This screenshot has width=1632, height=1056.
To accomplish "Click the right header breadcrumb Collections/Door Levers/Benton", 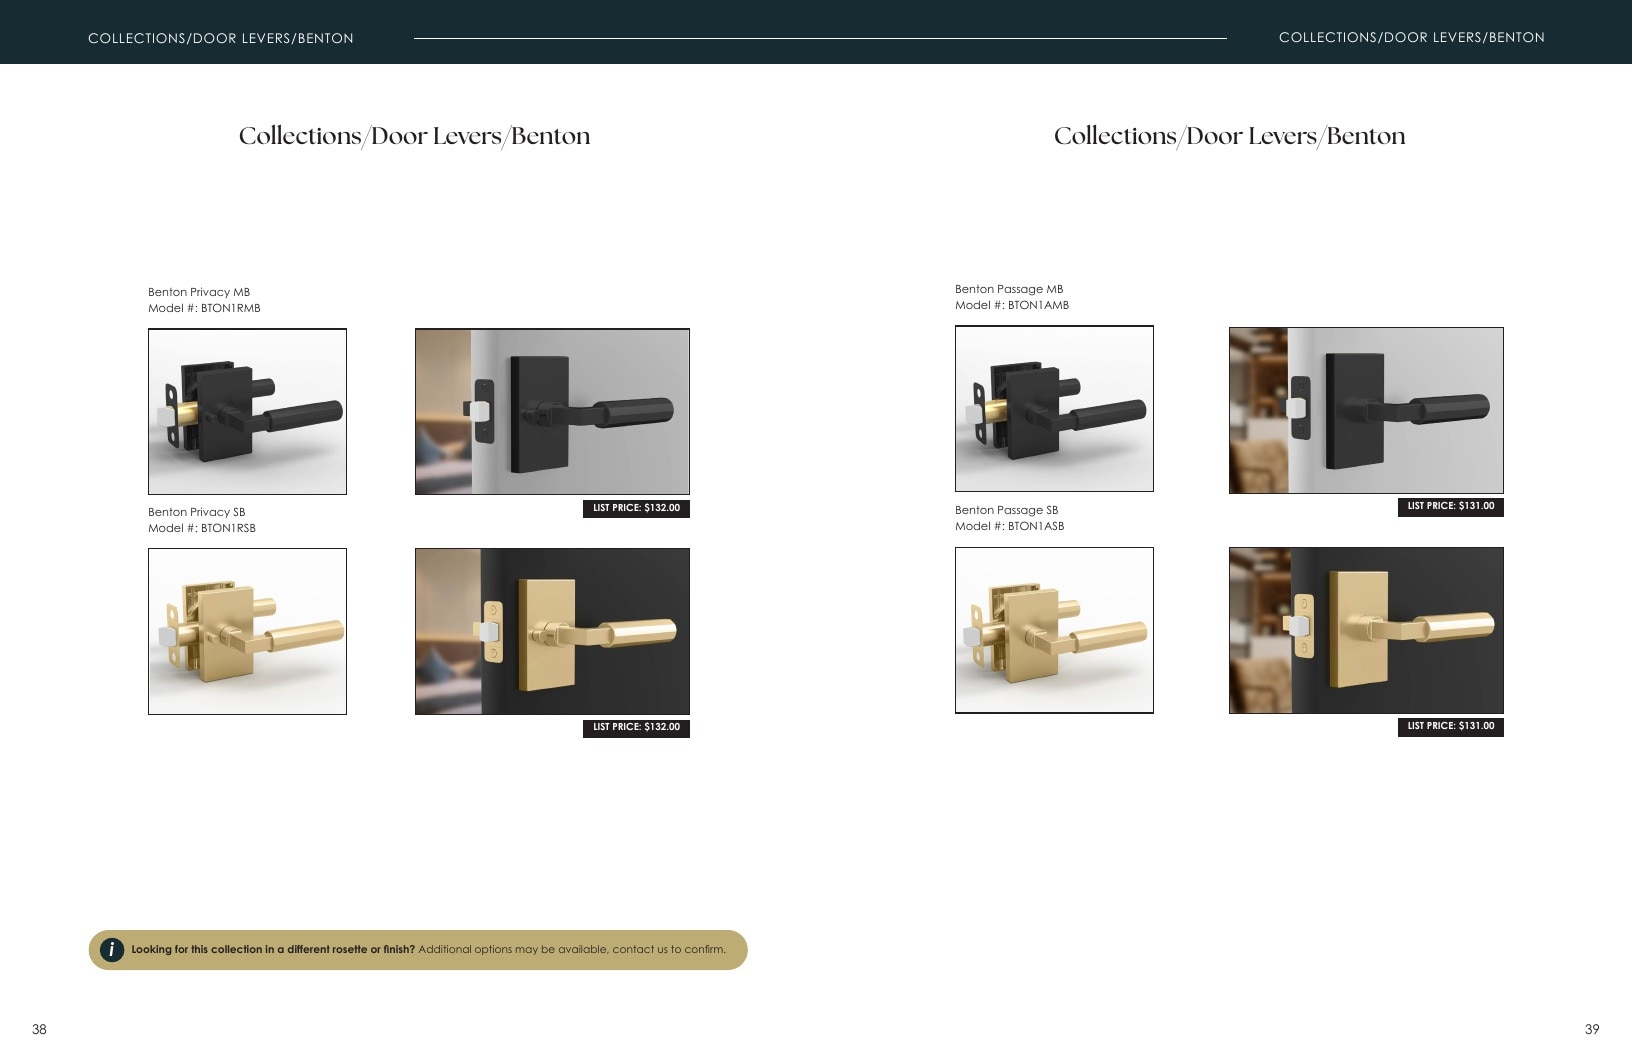I will coord(1411,37).
